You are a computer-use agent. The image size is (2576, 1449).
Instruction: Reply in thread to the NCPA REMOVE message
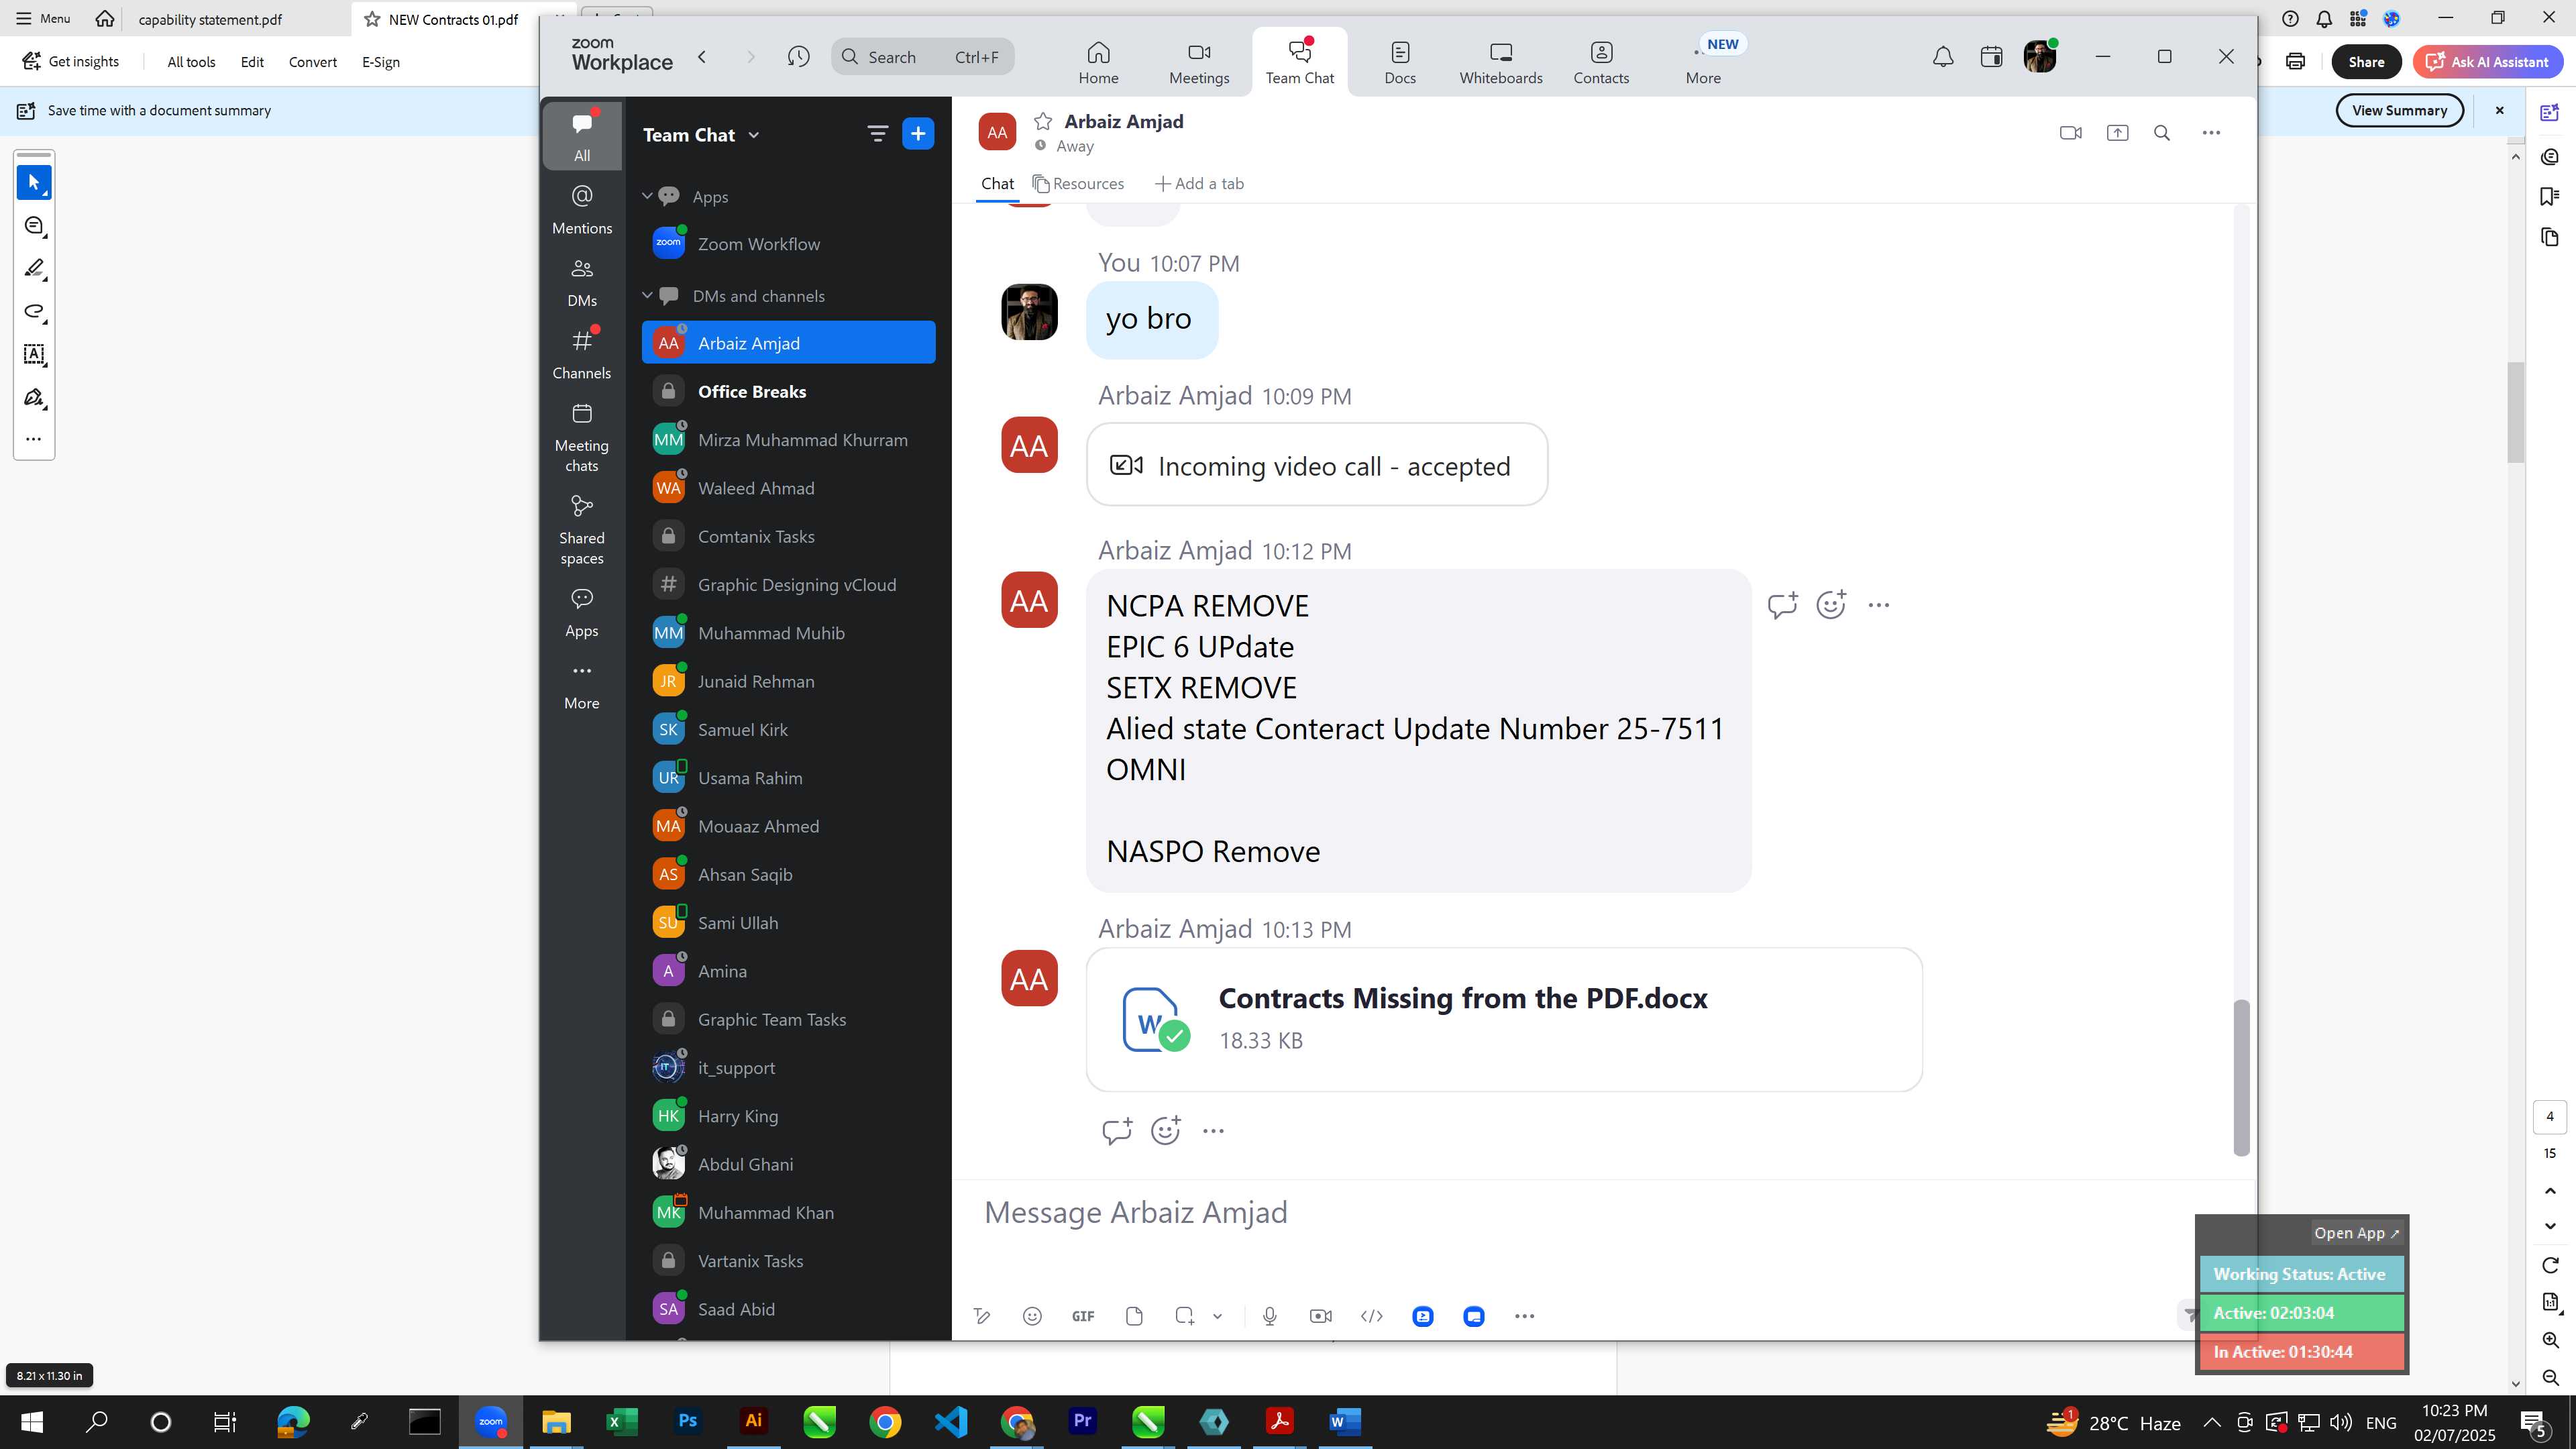coord(1782,605)
